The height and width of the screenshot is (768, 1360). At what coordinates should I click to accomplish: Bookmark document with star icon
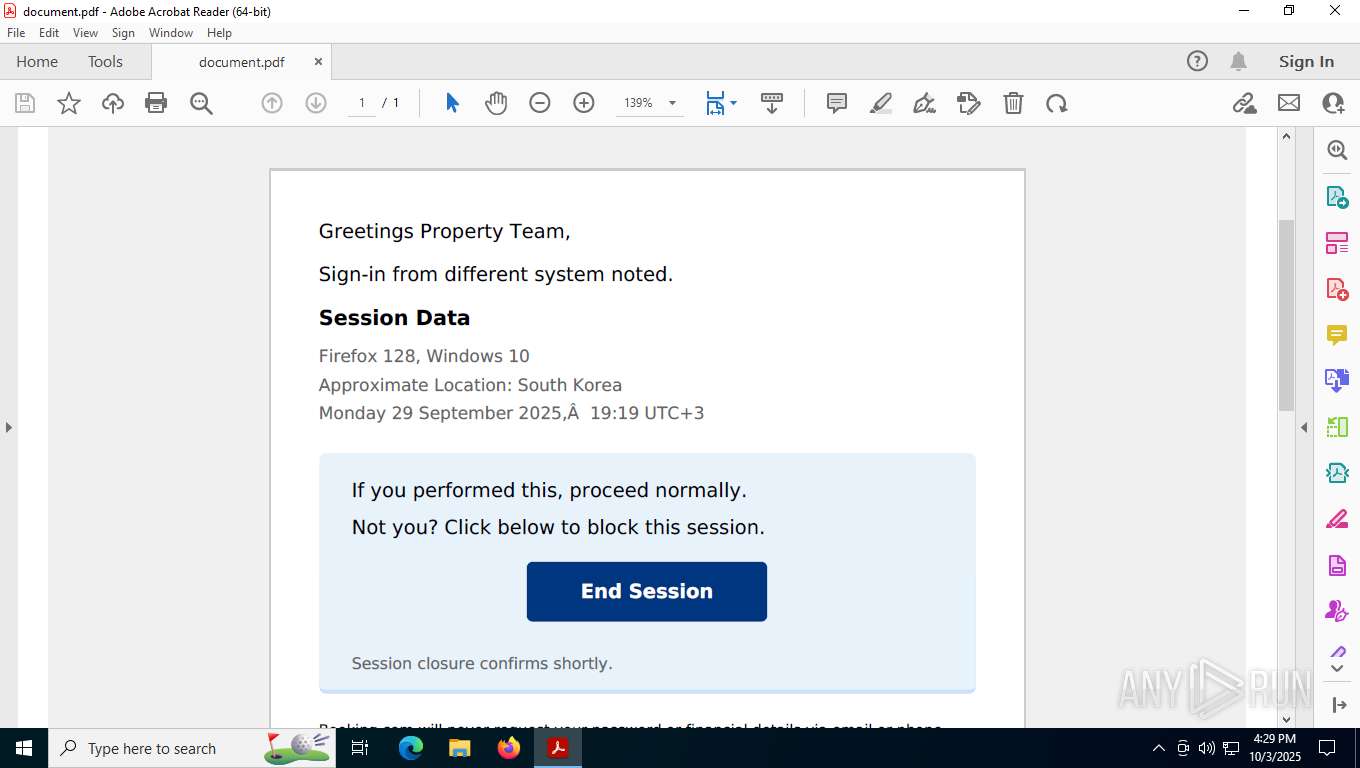[x=69, y=103]
